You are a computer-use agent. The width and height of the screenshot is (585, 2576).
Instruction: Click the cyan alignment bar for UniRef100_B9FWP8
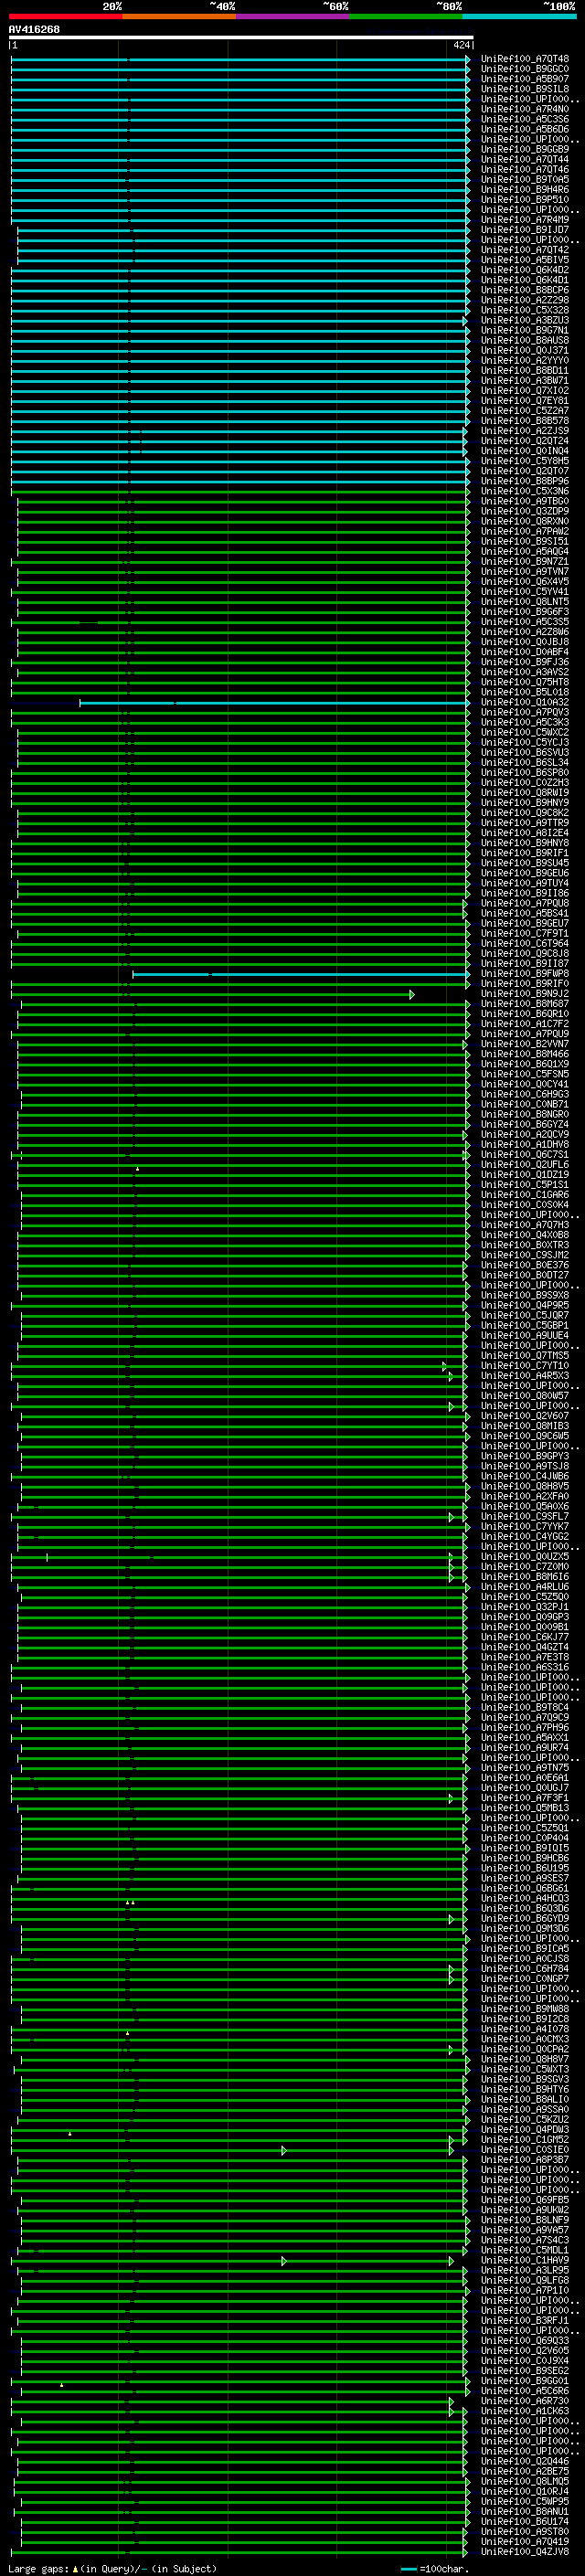tap(301, 974)
